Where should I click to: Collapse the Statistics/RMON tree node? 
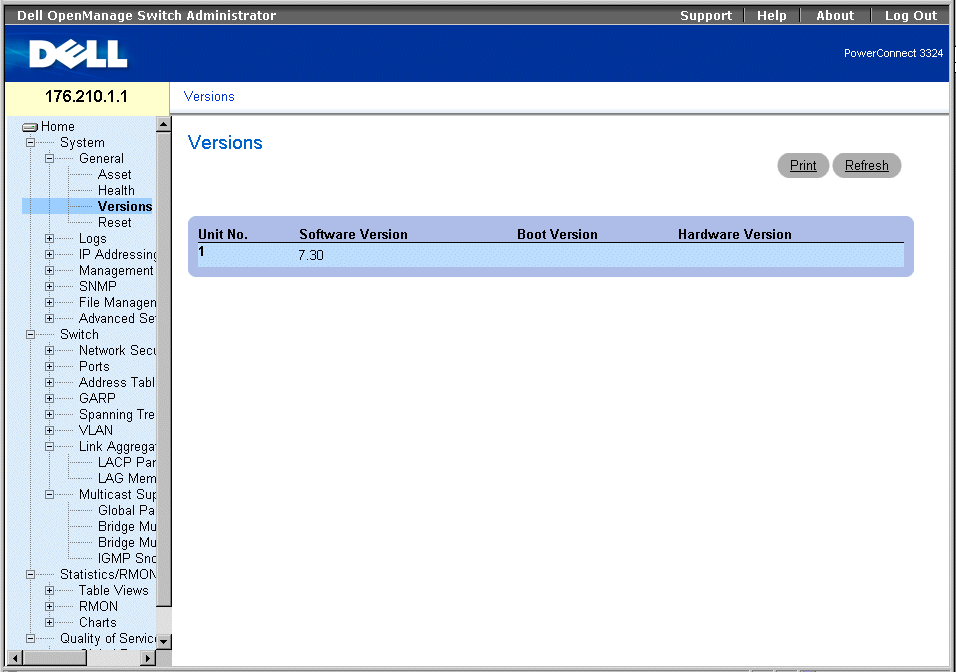(x=30, y=574)
